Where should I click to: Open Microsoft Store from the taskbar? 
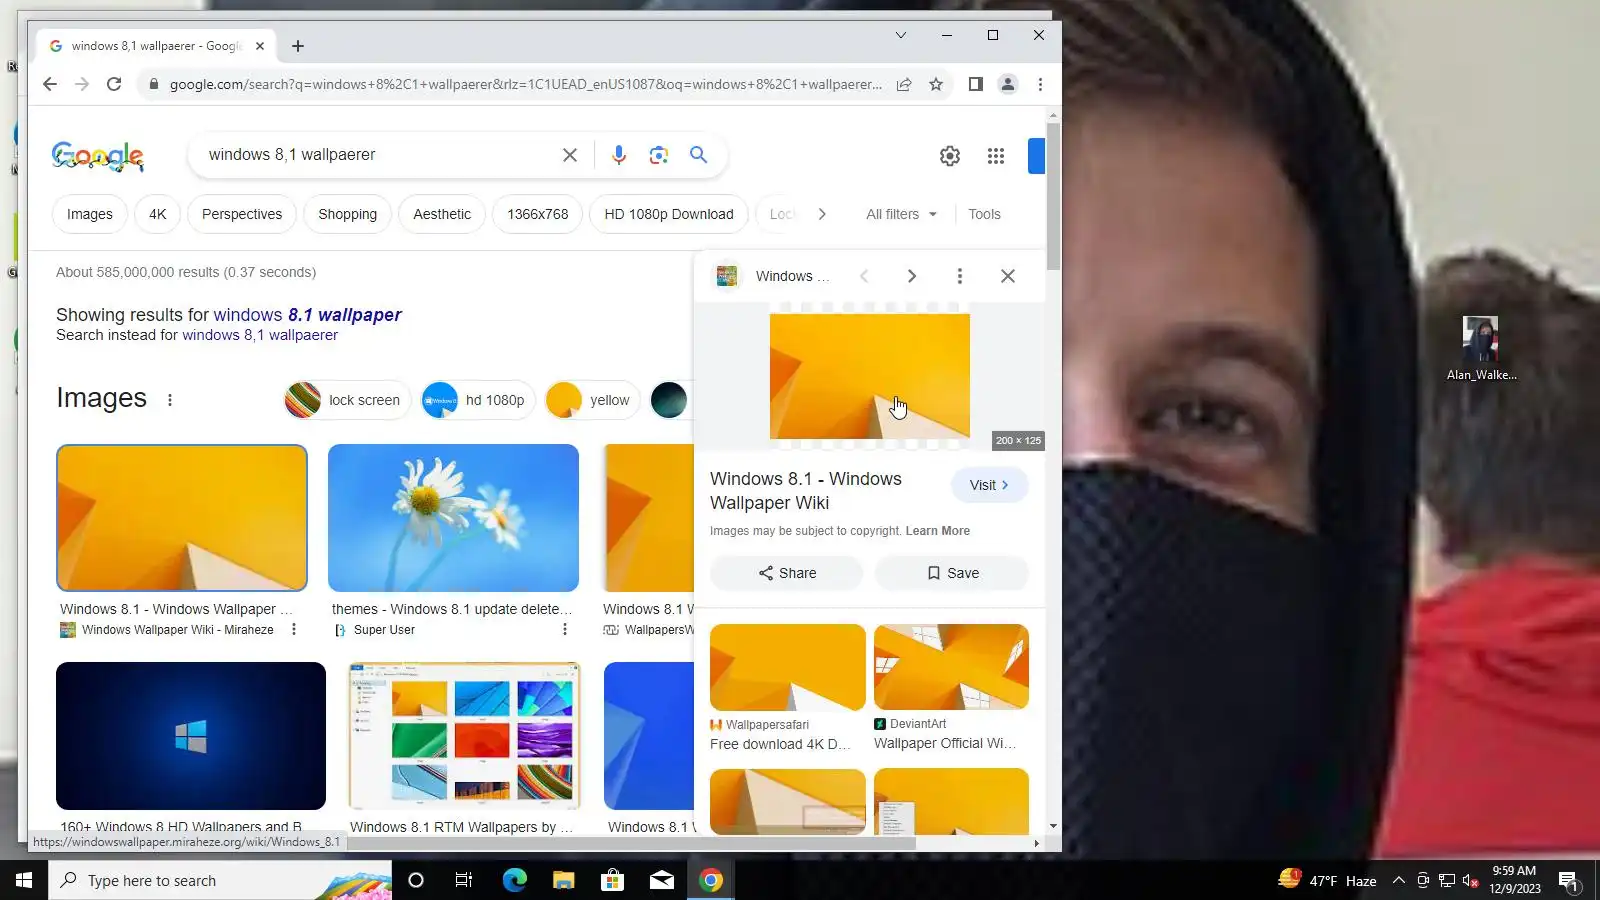612,880
